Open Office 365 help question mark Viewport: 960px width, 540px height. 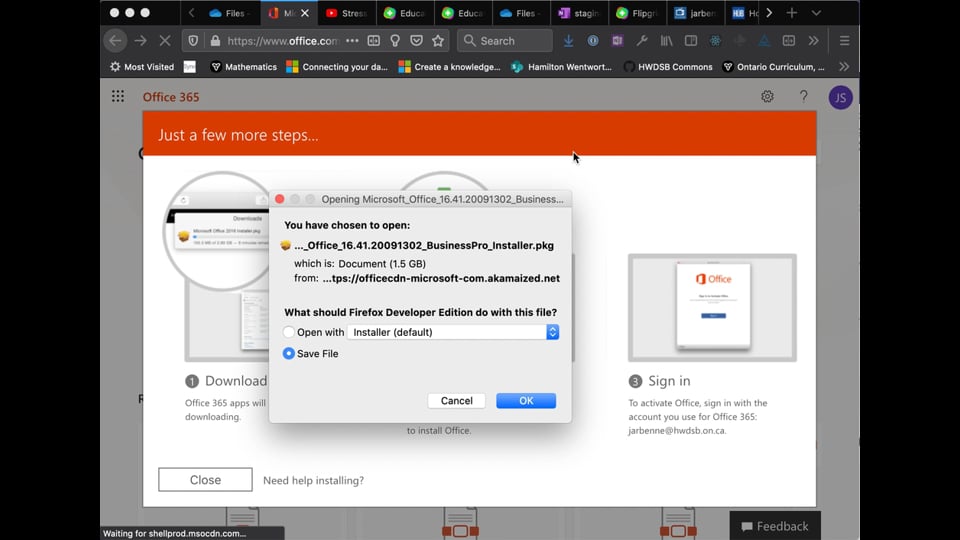point(803,97)
